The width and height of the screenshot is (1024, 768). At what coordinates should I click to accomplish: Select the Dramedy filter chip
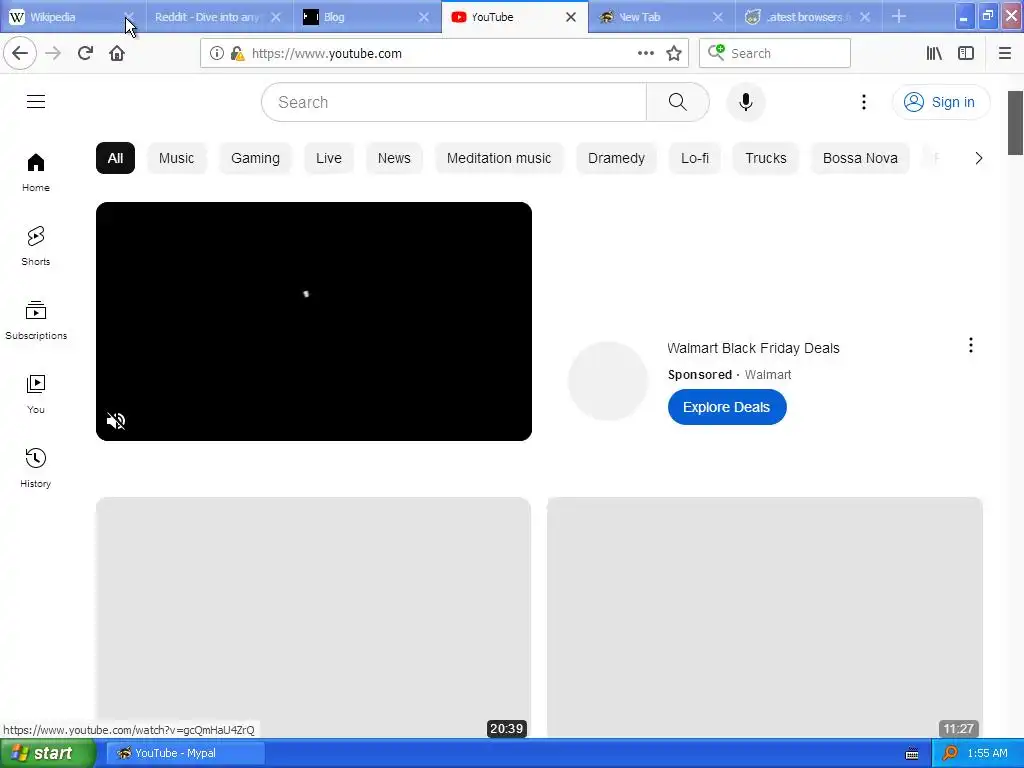pyautogui.click(x=616, y=158)
